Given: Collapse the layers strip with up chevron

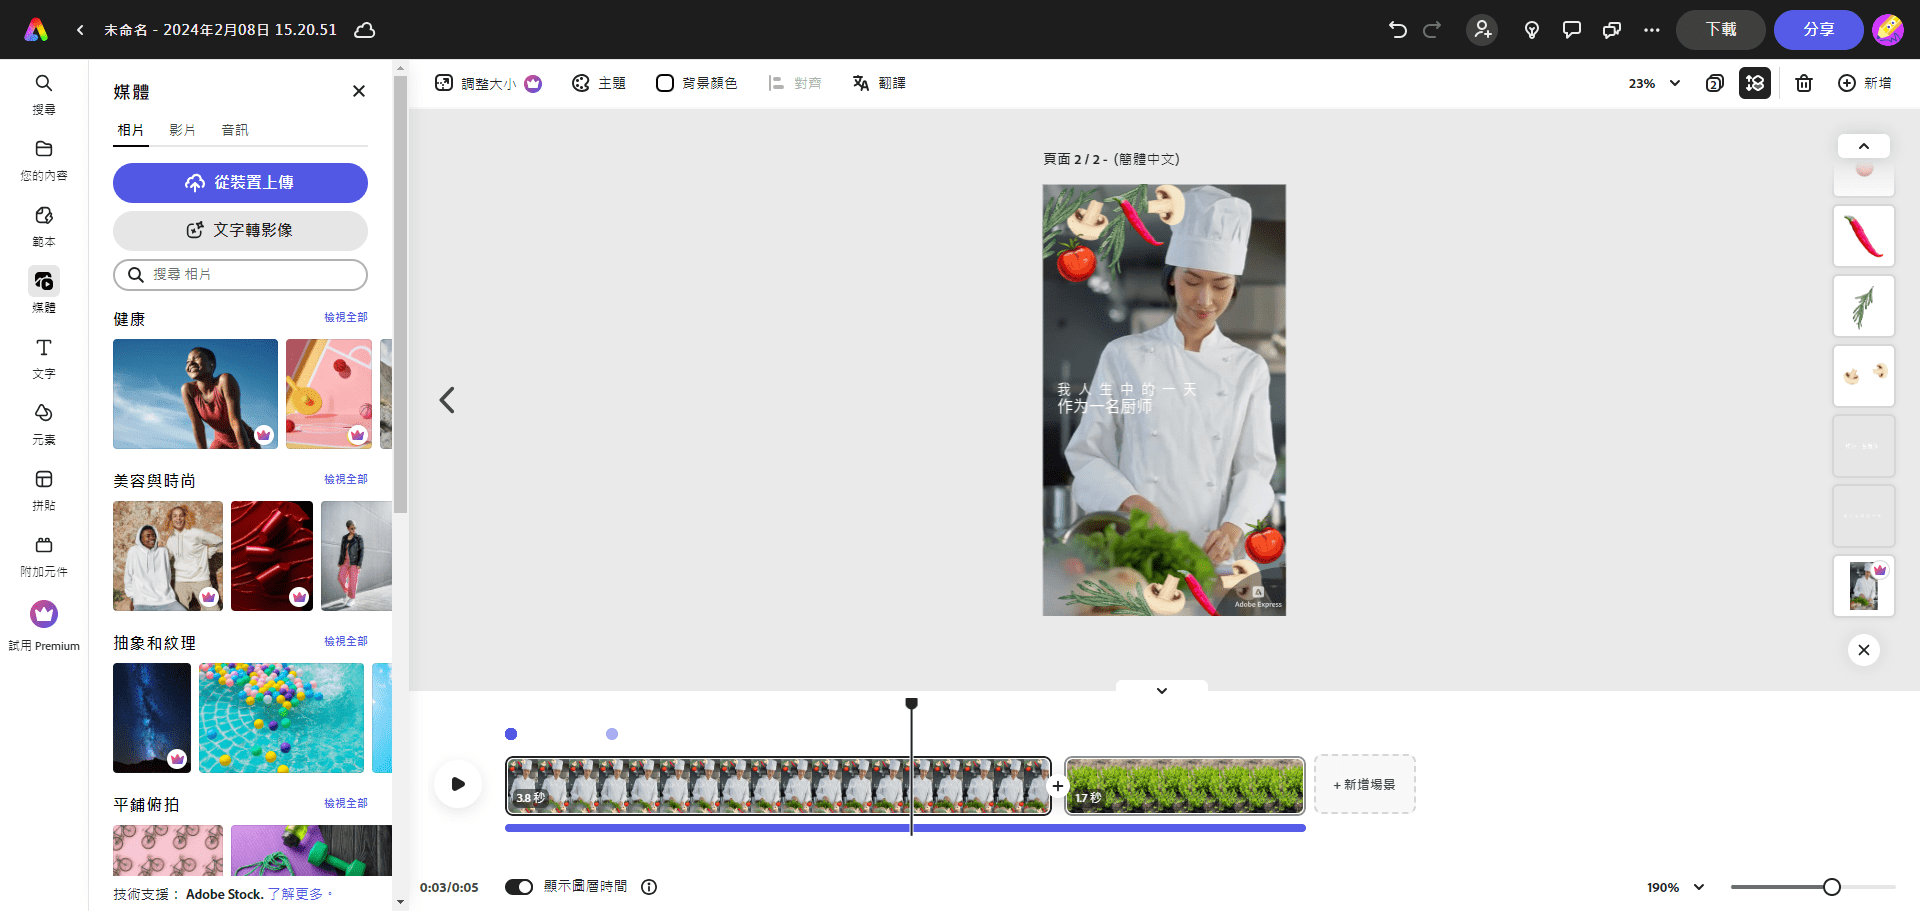Looking at the screenshot, I should point(1864,146).
